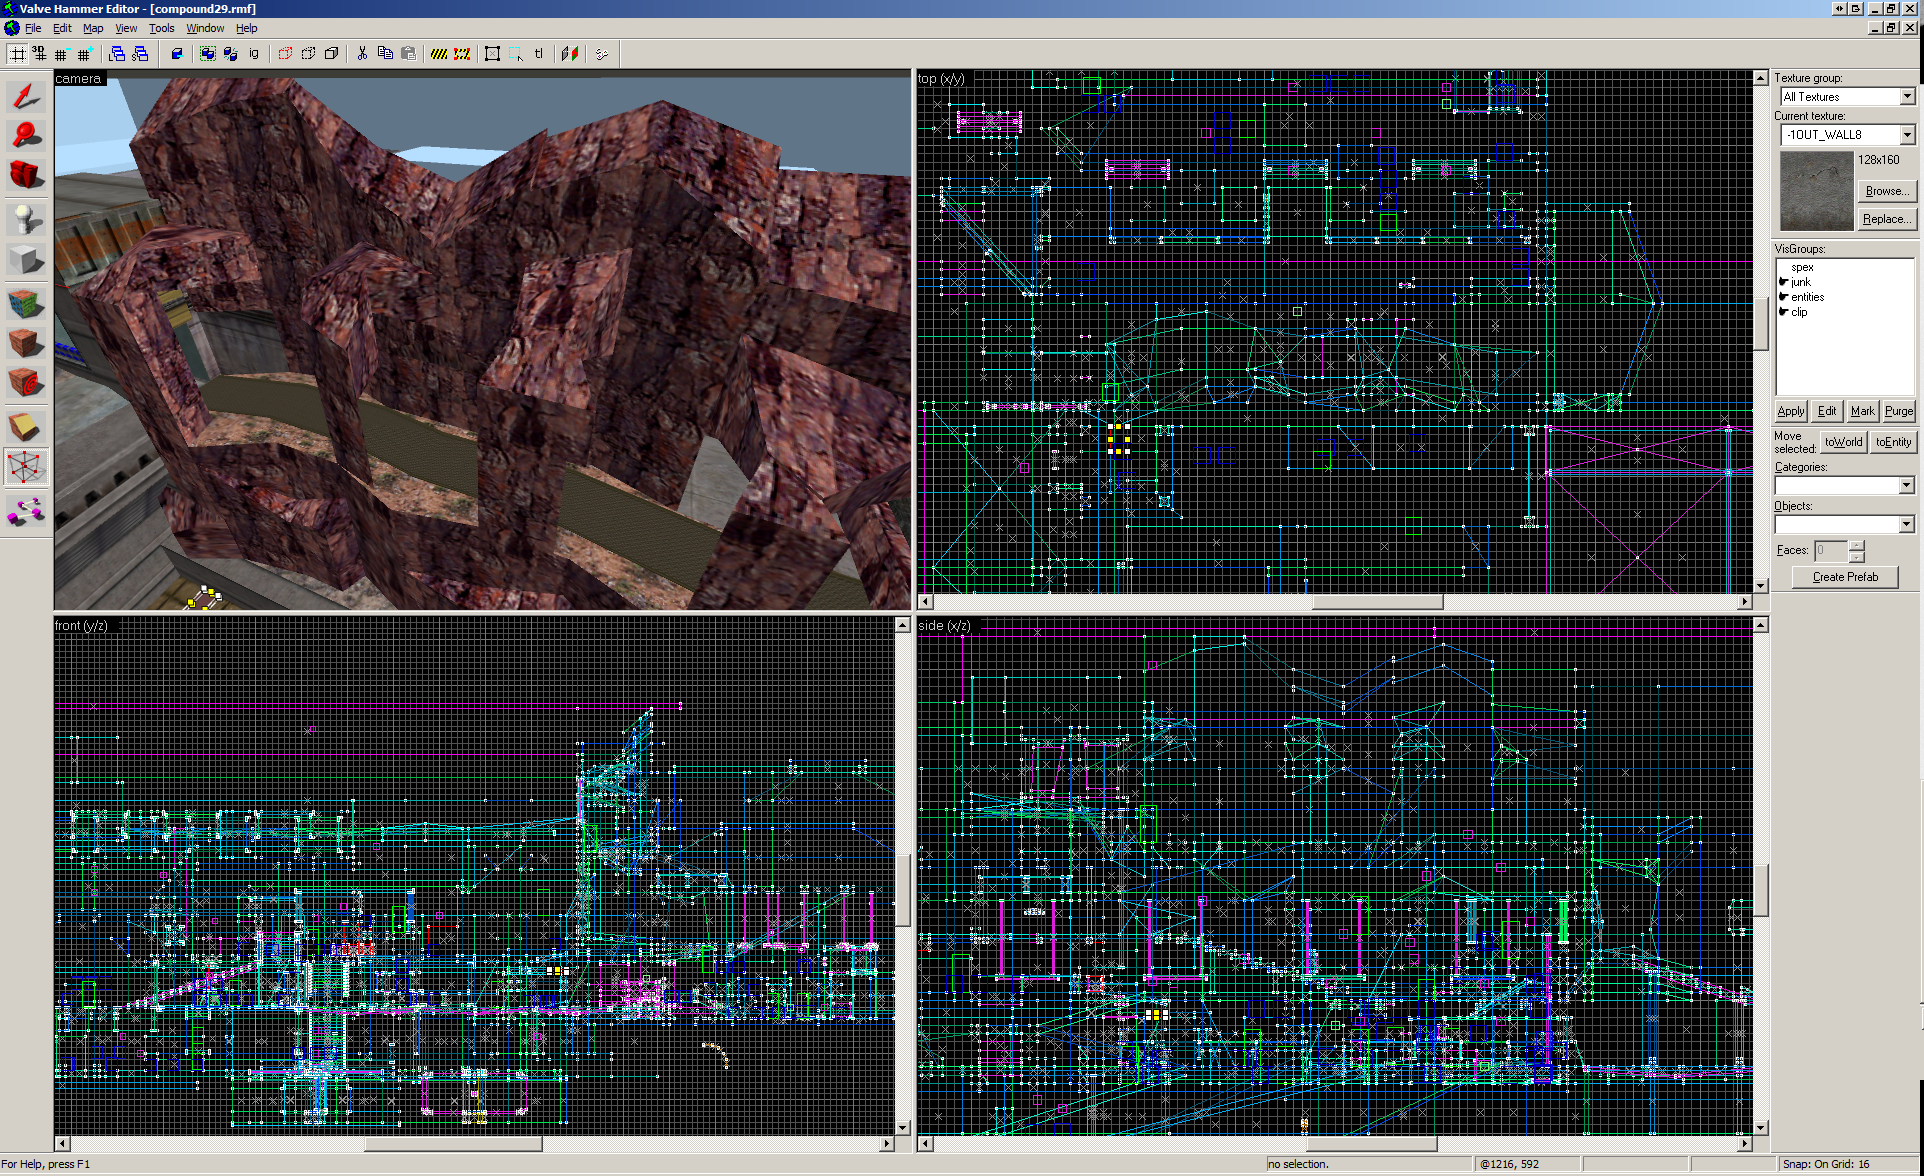Viewport: 1924px width, 1176px height.
Task: Expand the Categories dropdown
Action: [1906, 486]
